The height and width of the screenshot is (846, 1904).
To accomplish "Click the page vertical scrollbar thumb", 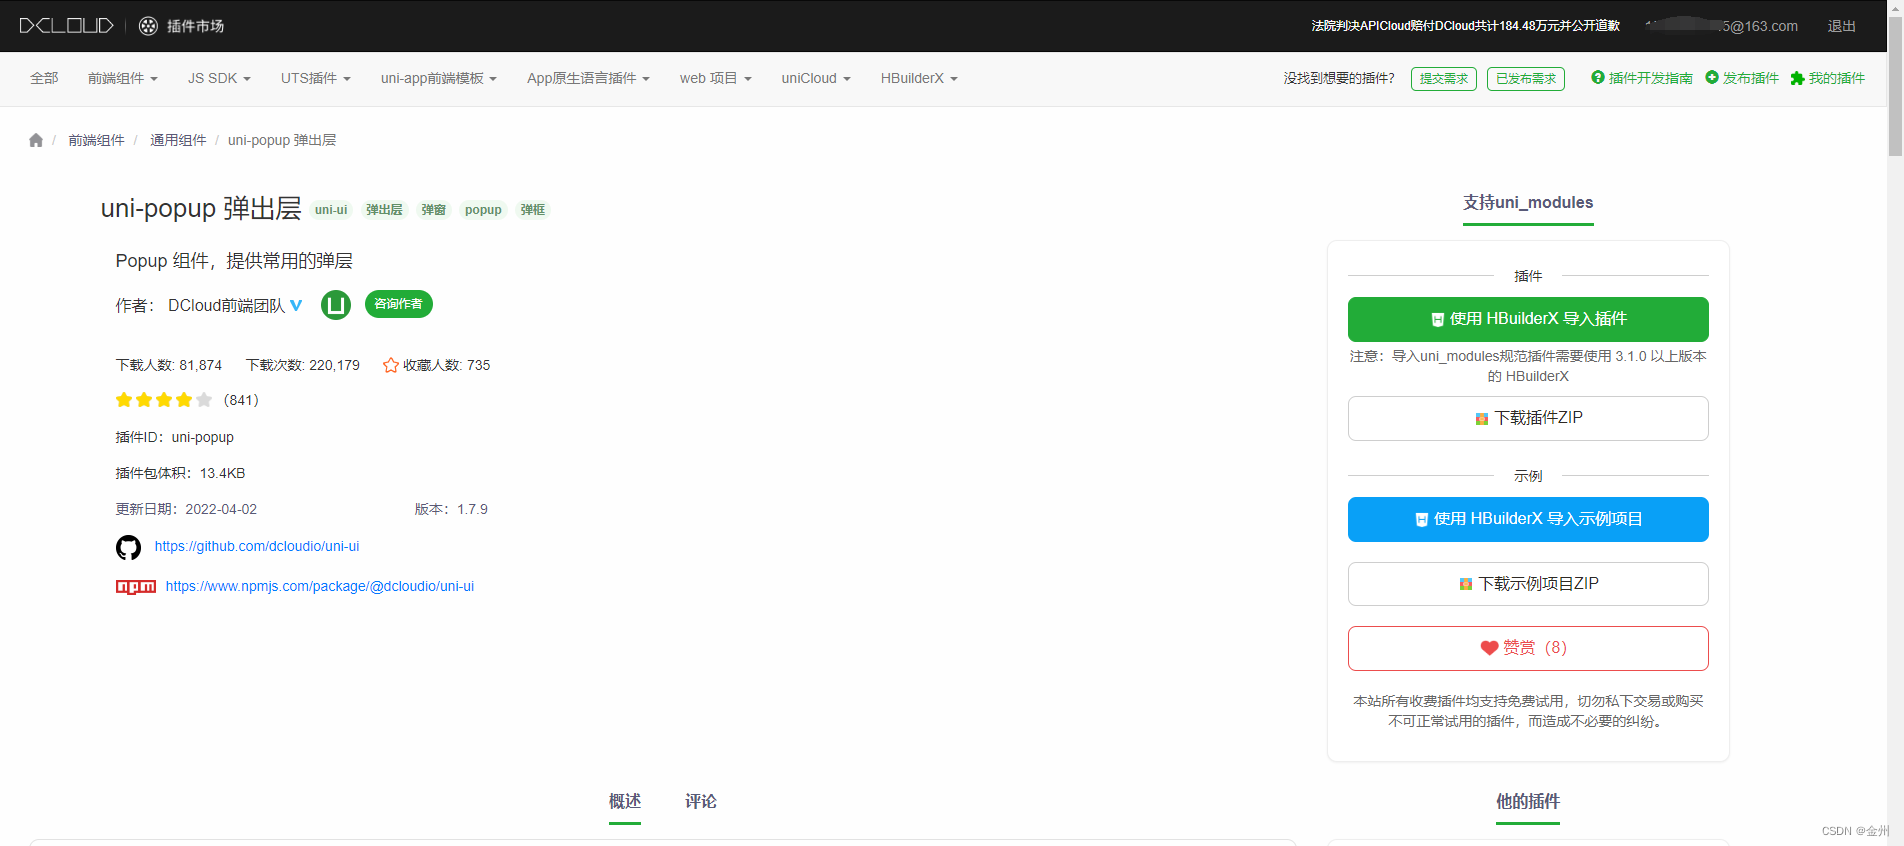I will 1895,88.
